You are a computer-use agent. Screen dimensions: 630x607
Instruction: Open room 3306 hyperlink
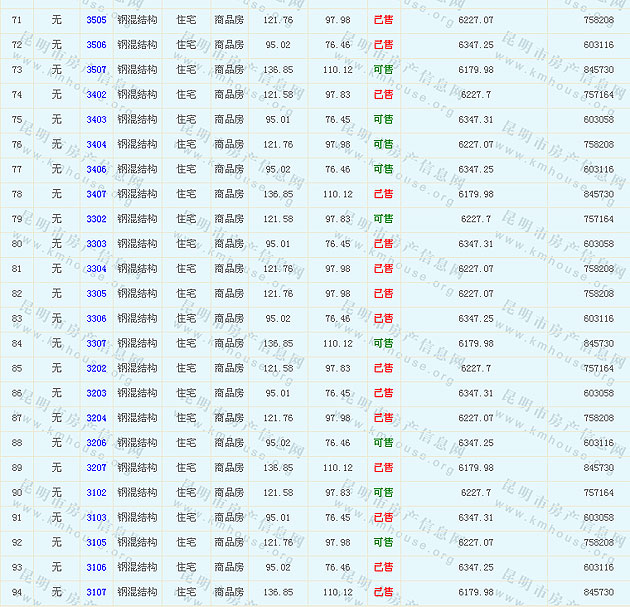(x=96, y=319)
